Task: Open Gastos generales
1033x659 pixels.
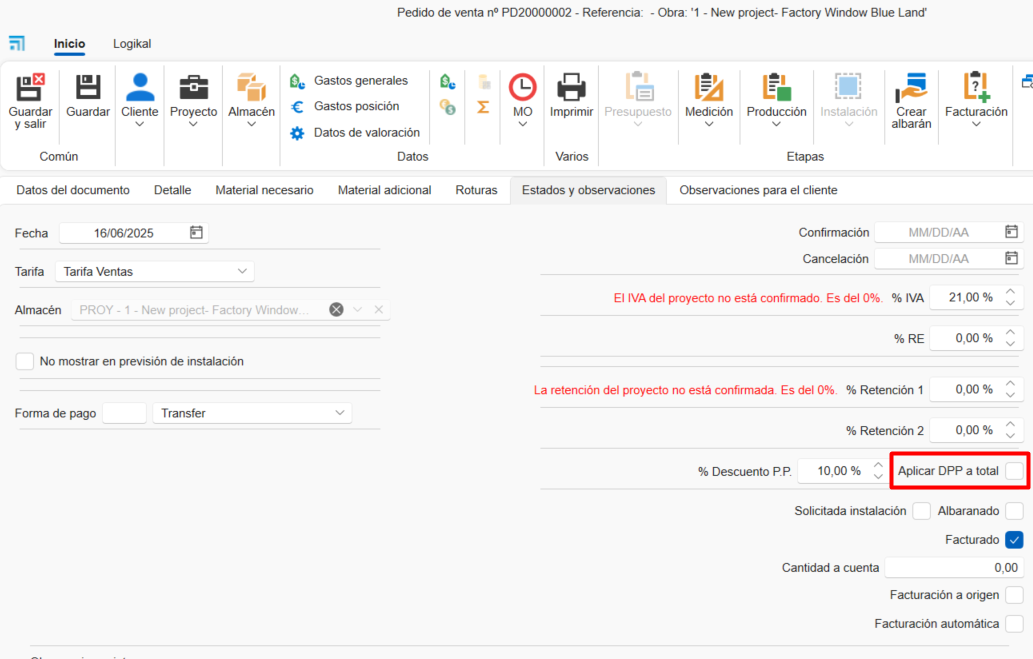Action: click(x=349, y=81)
